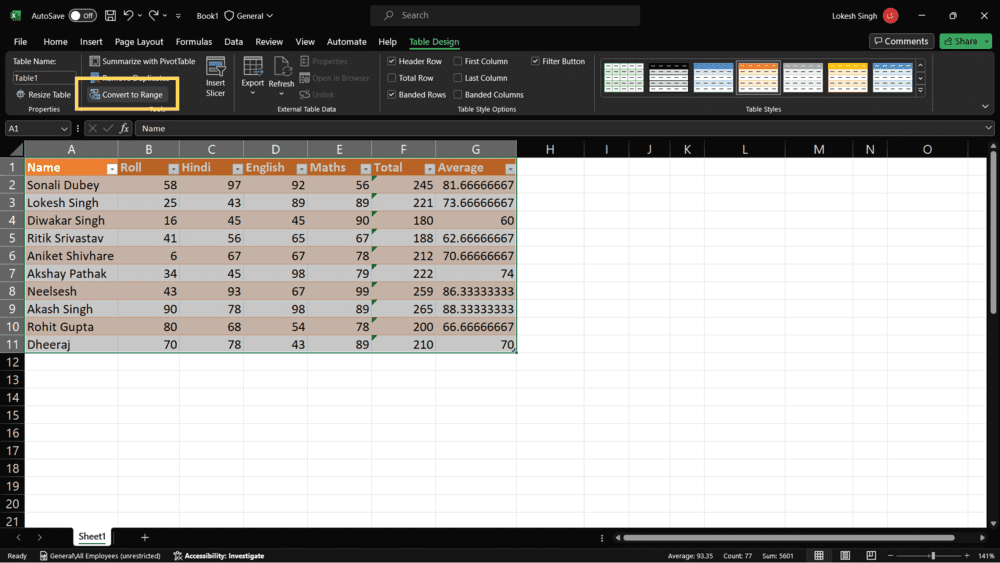Viewport: 1000px width, 563px height.
Task: Select the Sheet1 tab
Action: pyautogui.click(x=92, y=537)
